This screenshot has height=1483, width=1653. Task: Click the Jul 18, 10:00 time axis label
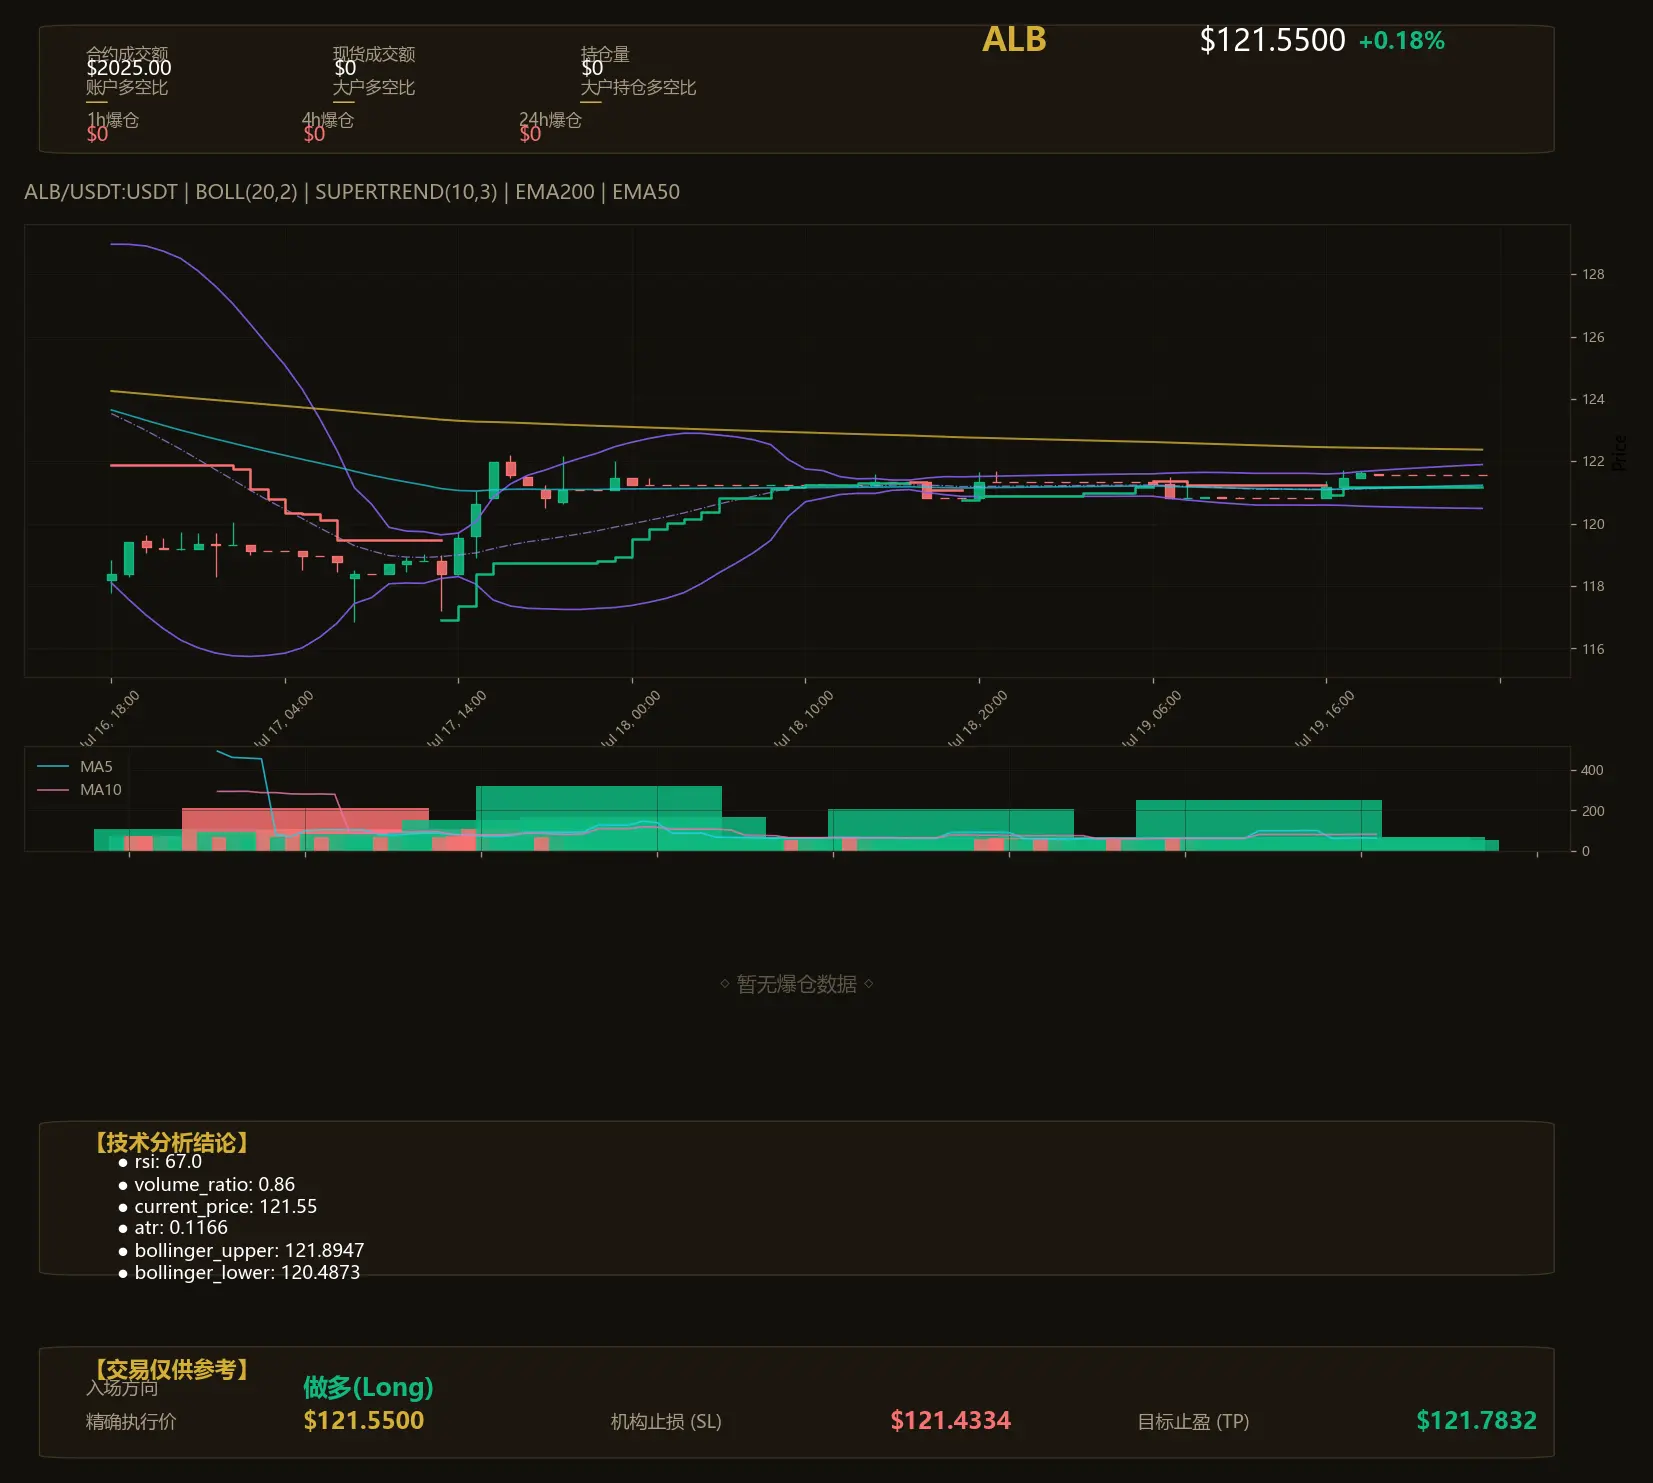click(803, 718)
